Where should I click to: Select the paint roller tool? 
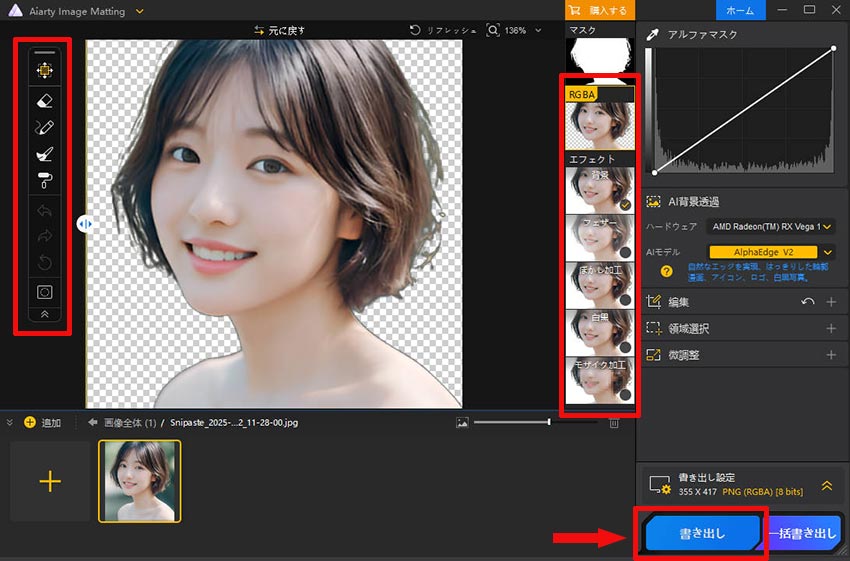pos(44,180)
